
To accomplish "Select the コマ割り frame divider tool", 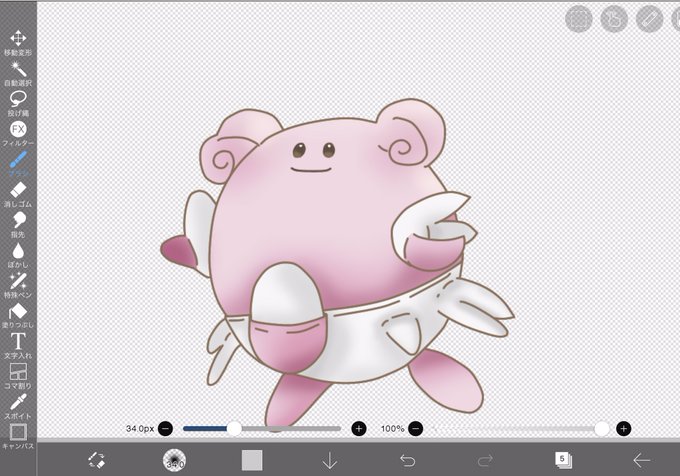I will tap(18, 376).
